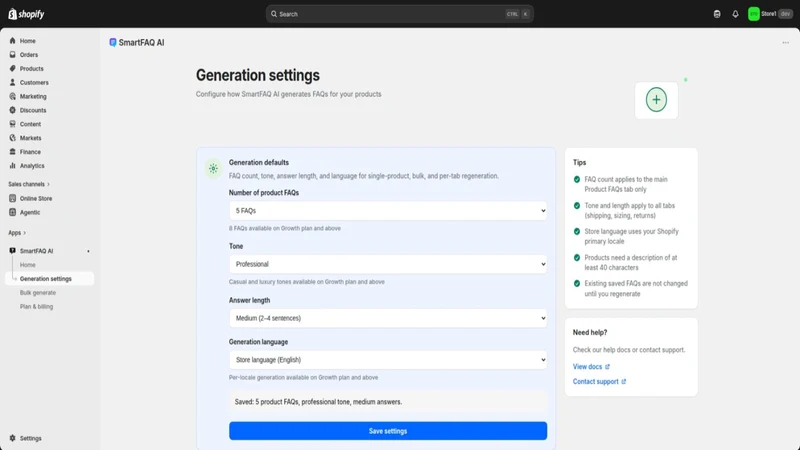Click the Analytics bar chart icon
This screenshot has height=450, width=800.
13,166
